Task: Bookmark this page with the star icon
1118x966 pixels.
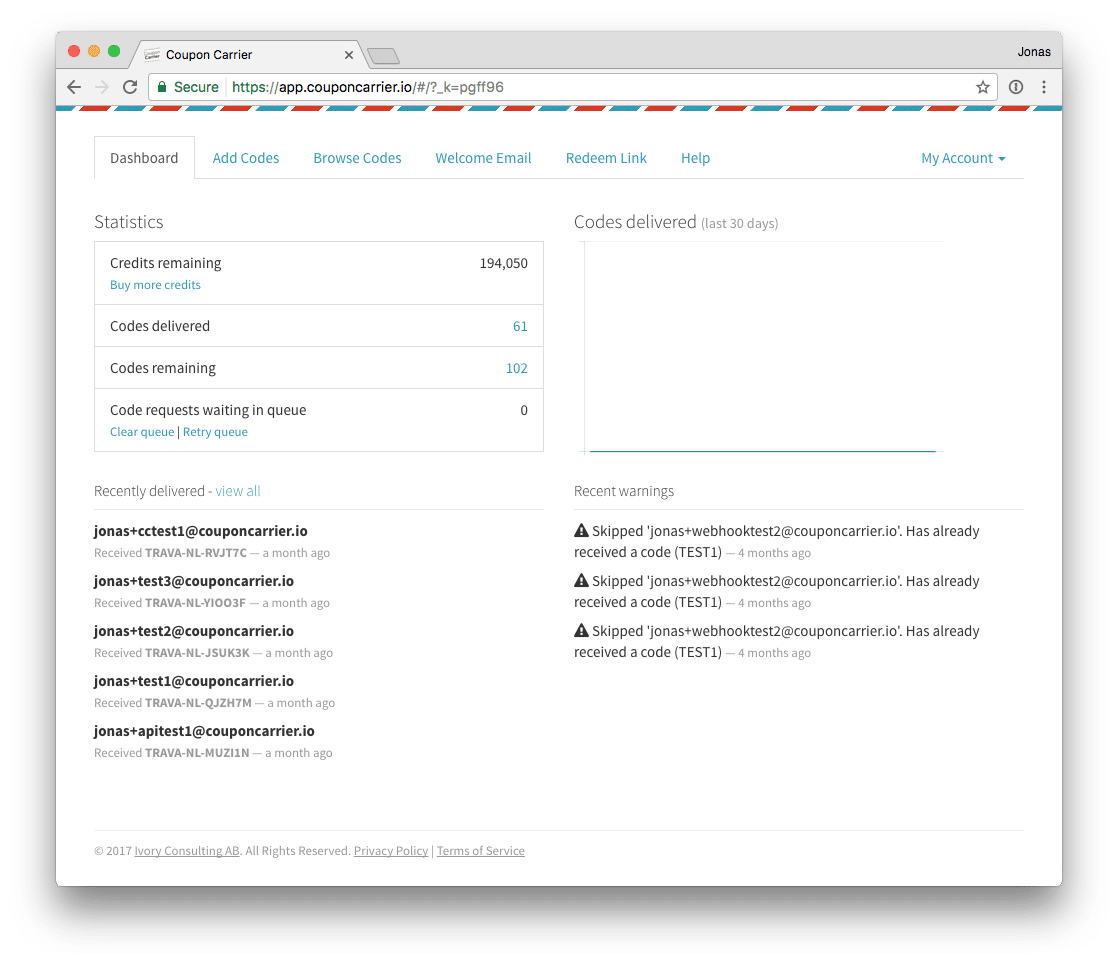Action: pyautogui.click(x=983, y=87)
